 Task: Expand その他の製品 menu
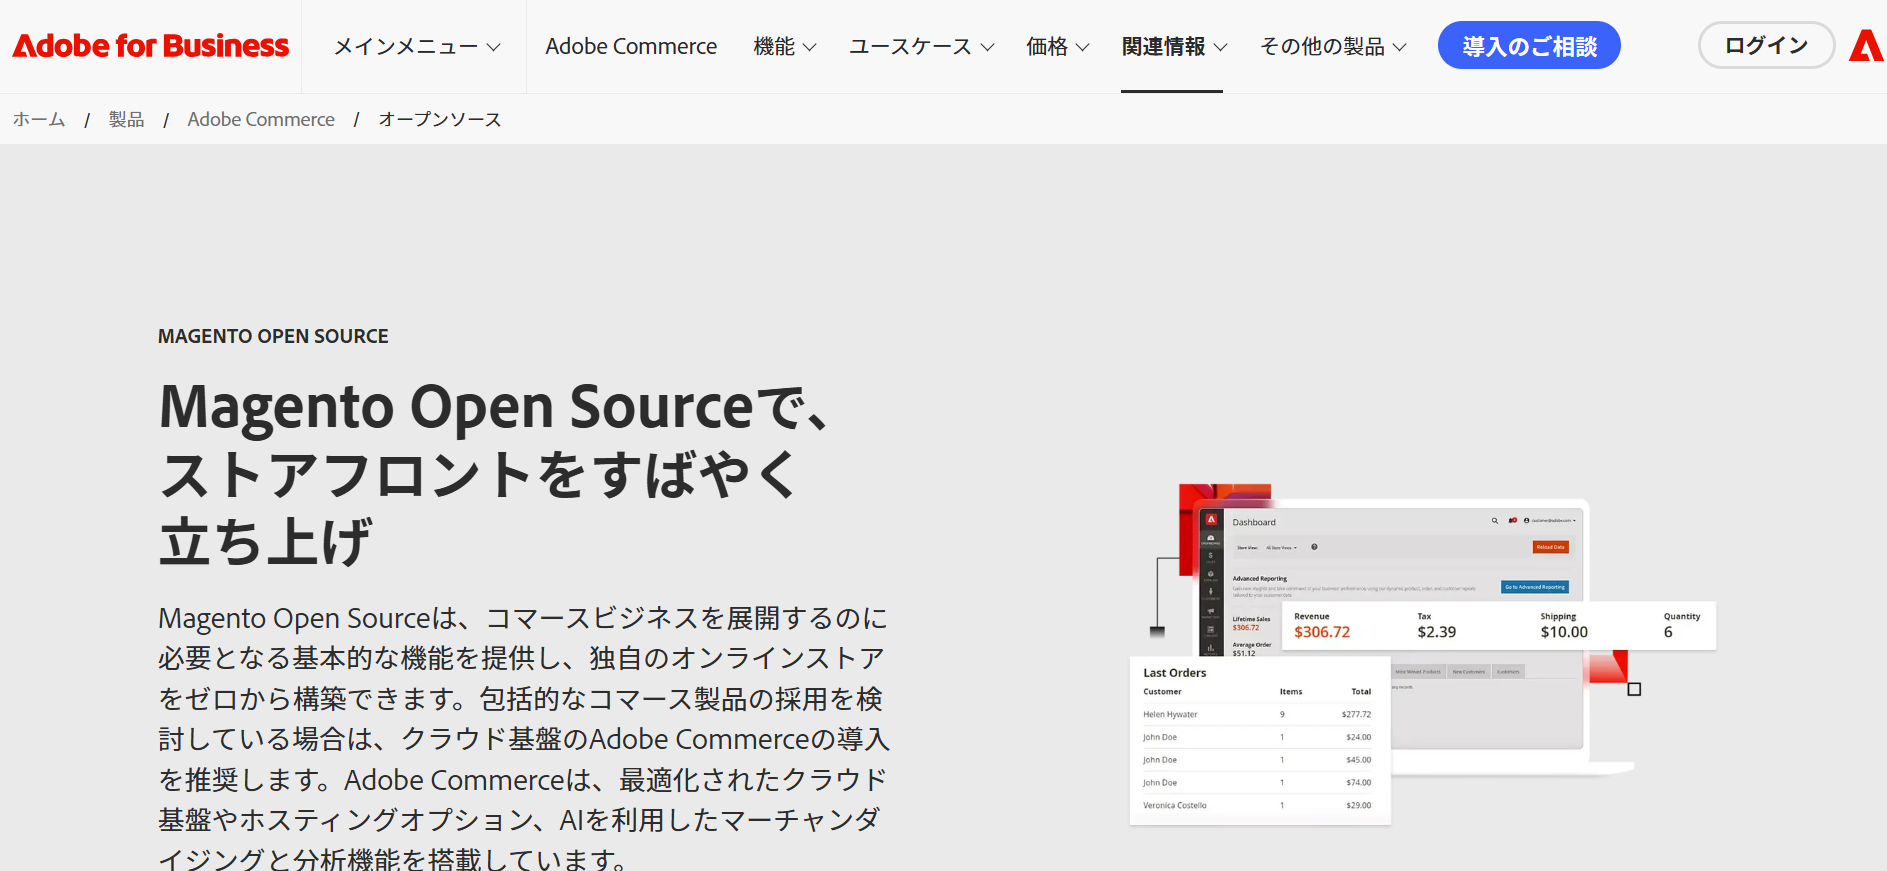[x=1333, y=46]
